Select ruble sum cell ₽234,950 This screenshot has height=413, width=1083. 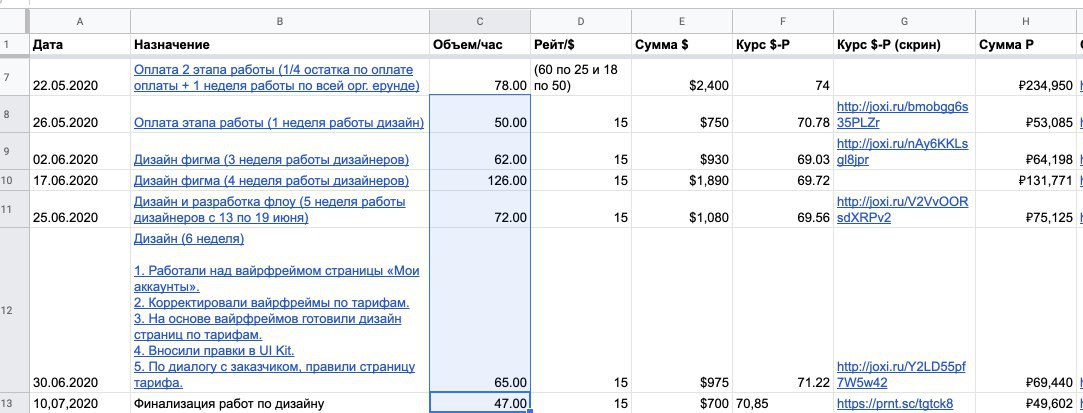pos(1025,77)
